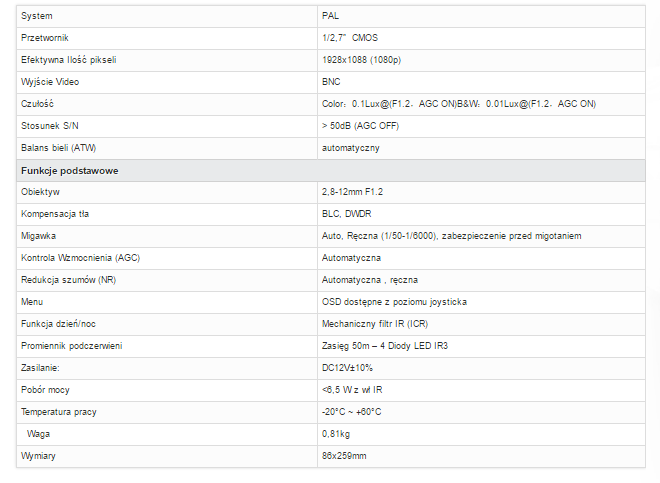Select the PAL value cell
The width and height of the screenshot is (660, 483).
tap(481, 16)
